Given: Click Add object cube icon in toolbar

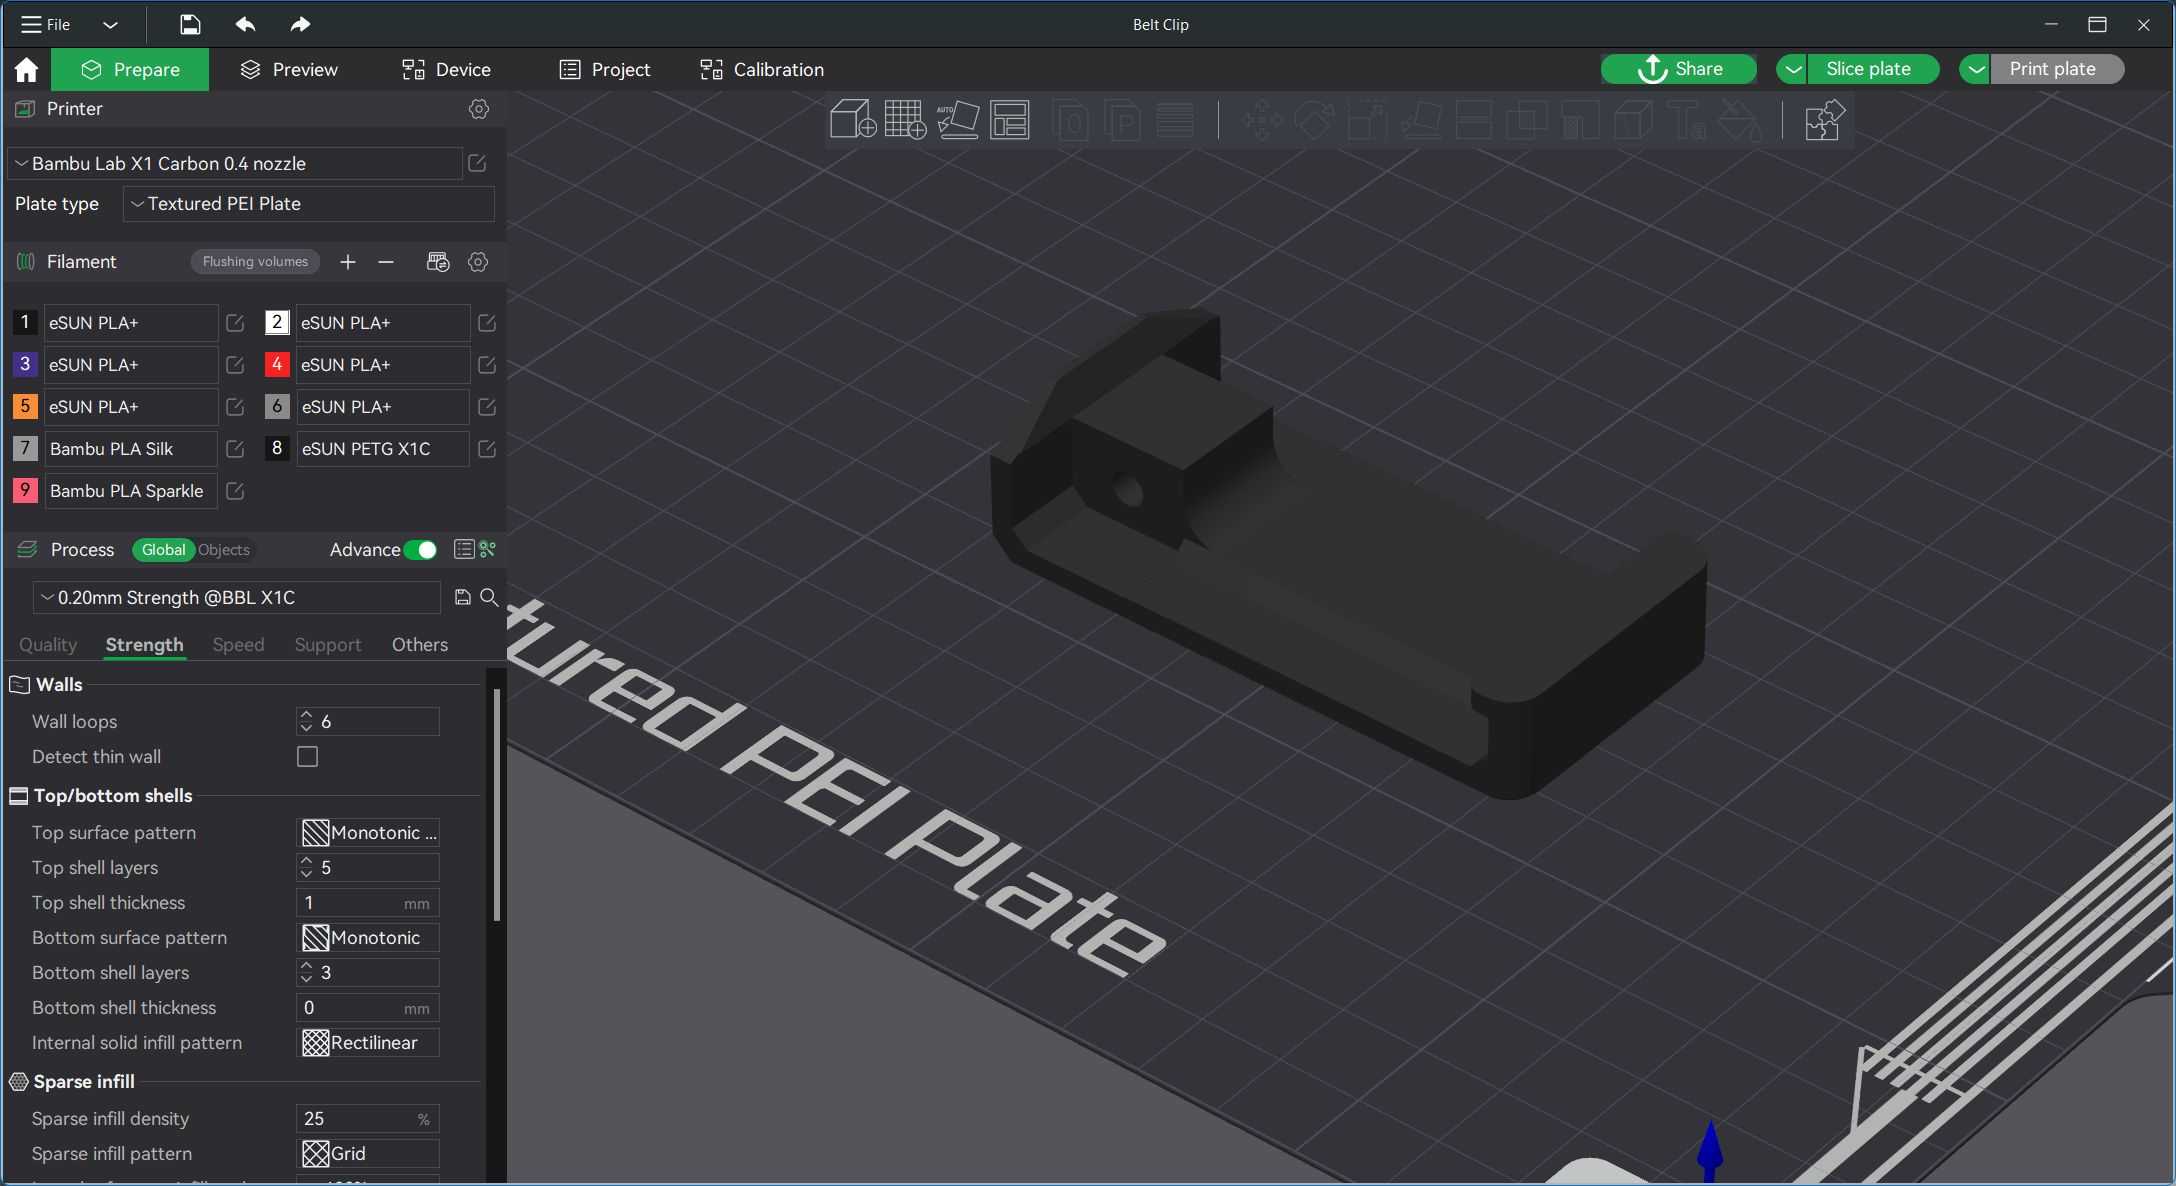Looking at the screenshot, I should (852, 120).
